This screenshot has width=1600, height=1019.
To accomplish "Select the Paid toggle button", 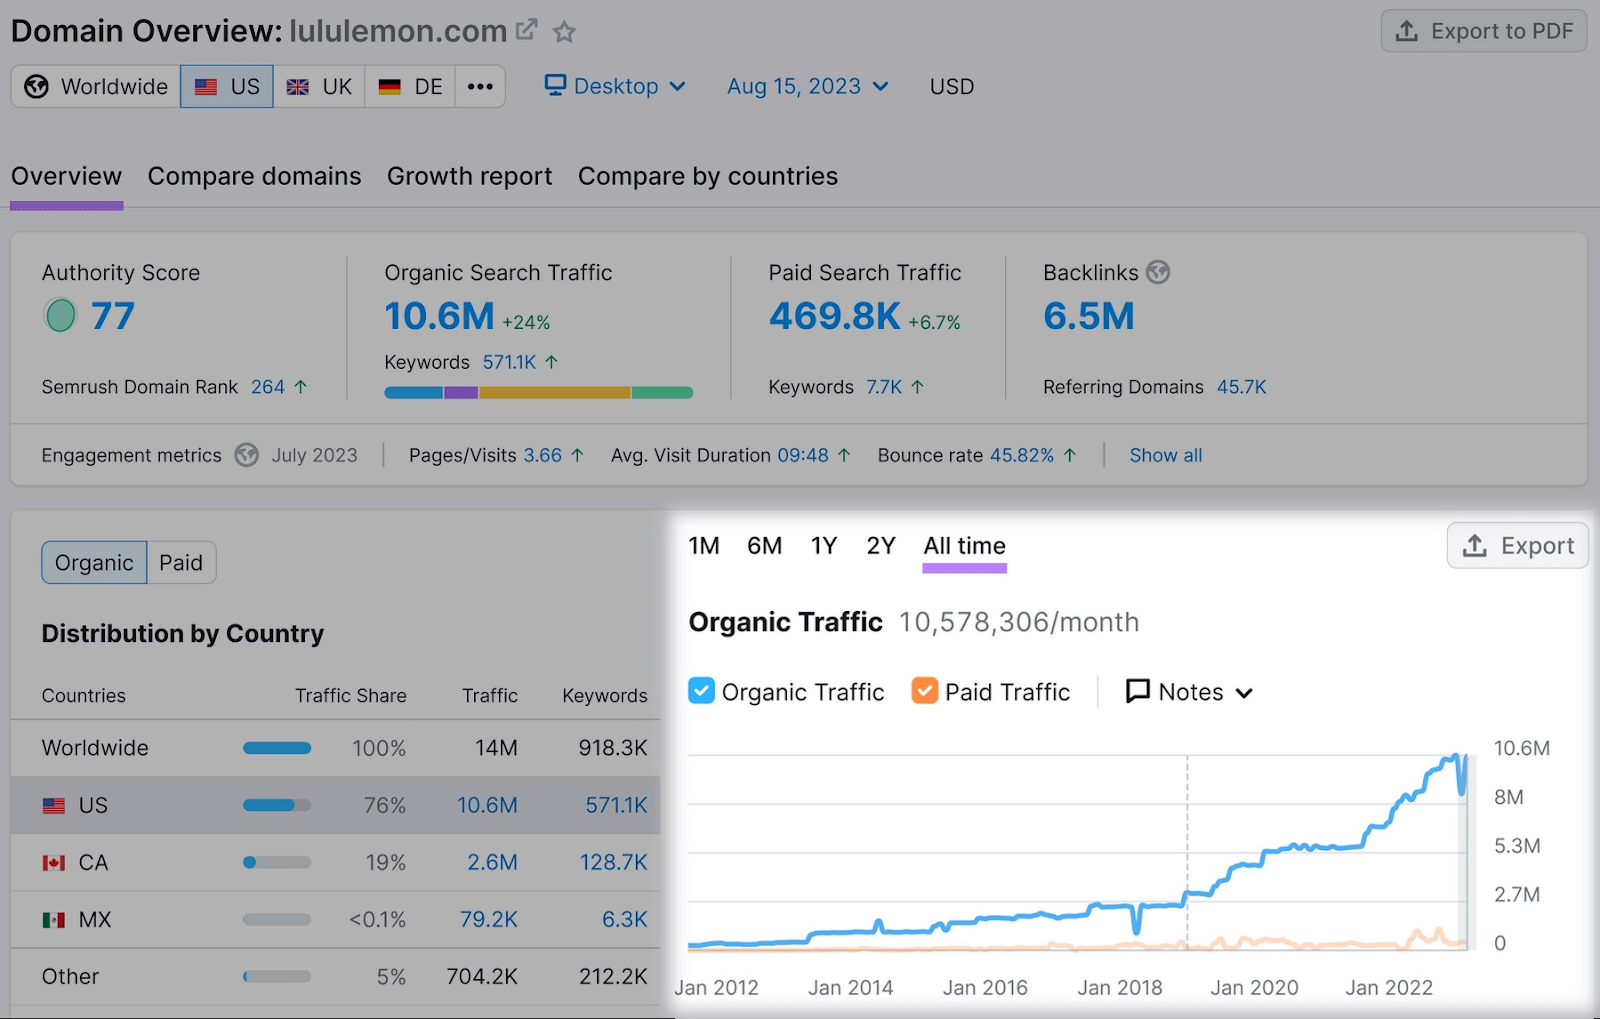I will tap(181, 563).
